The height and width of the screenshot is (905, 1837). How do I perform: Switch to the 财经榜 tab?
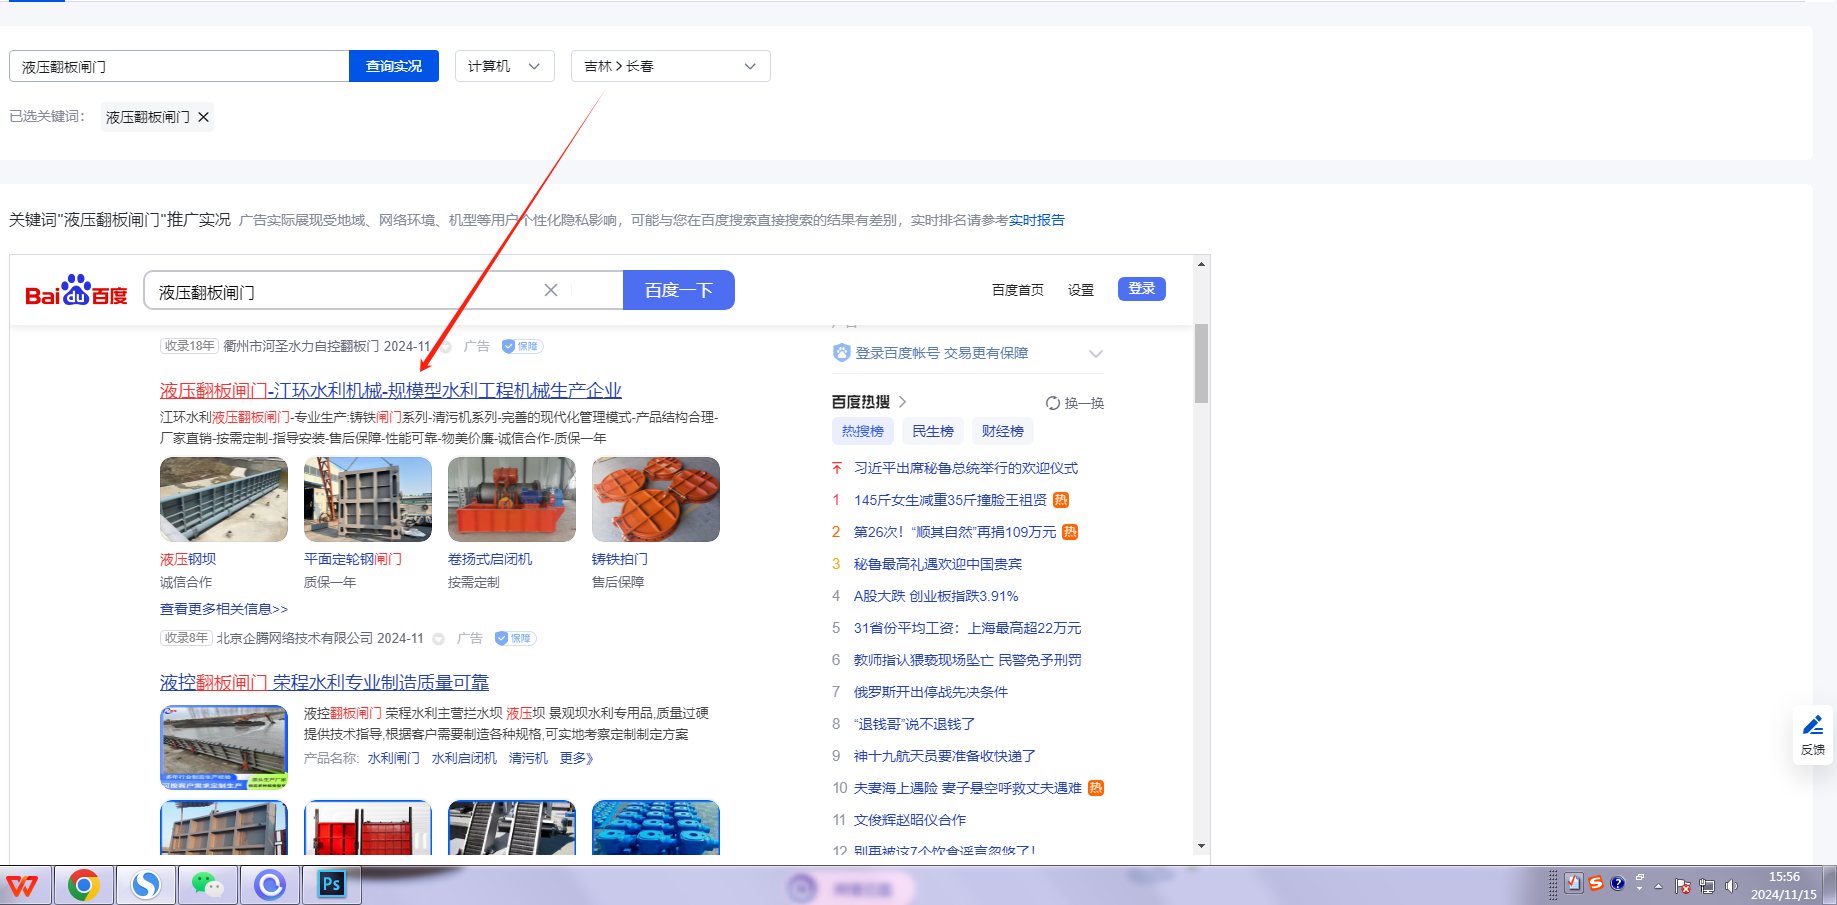pos(1002,431)
